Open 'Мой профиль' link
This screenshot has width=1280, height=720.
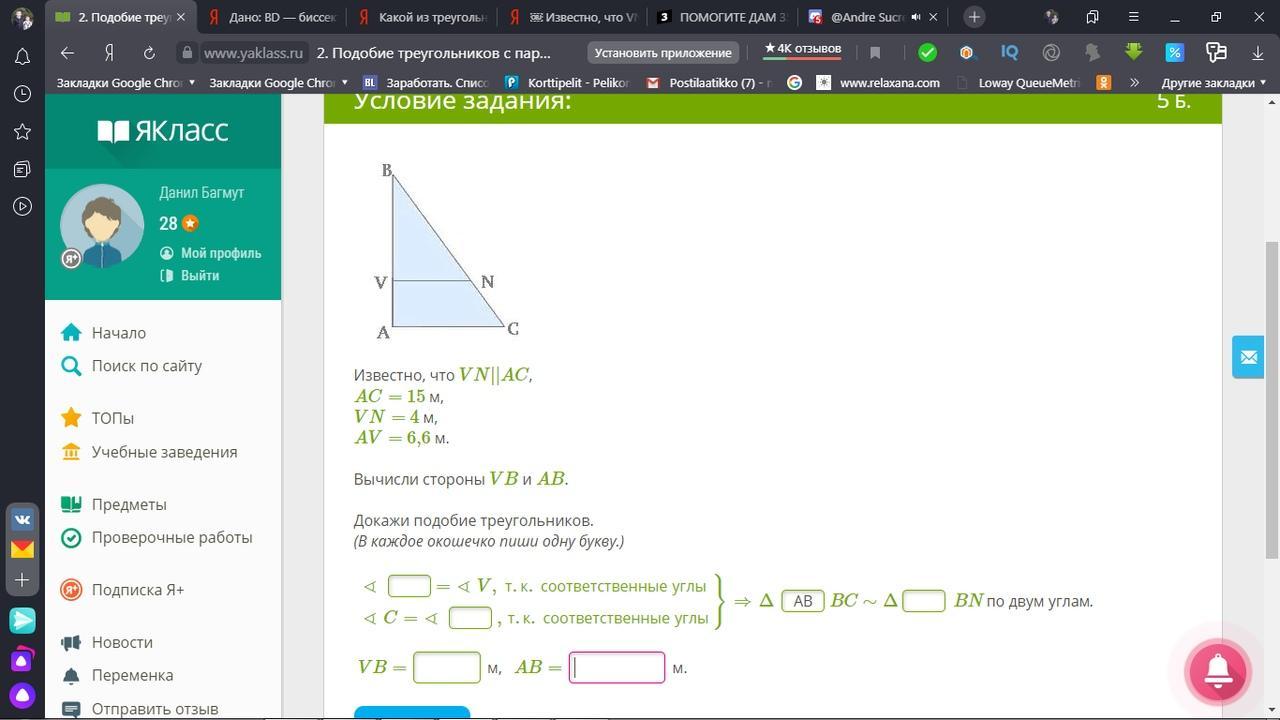210,253
